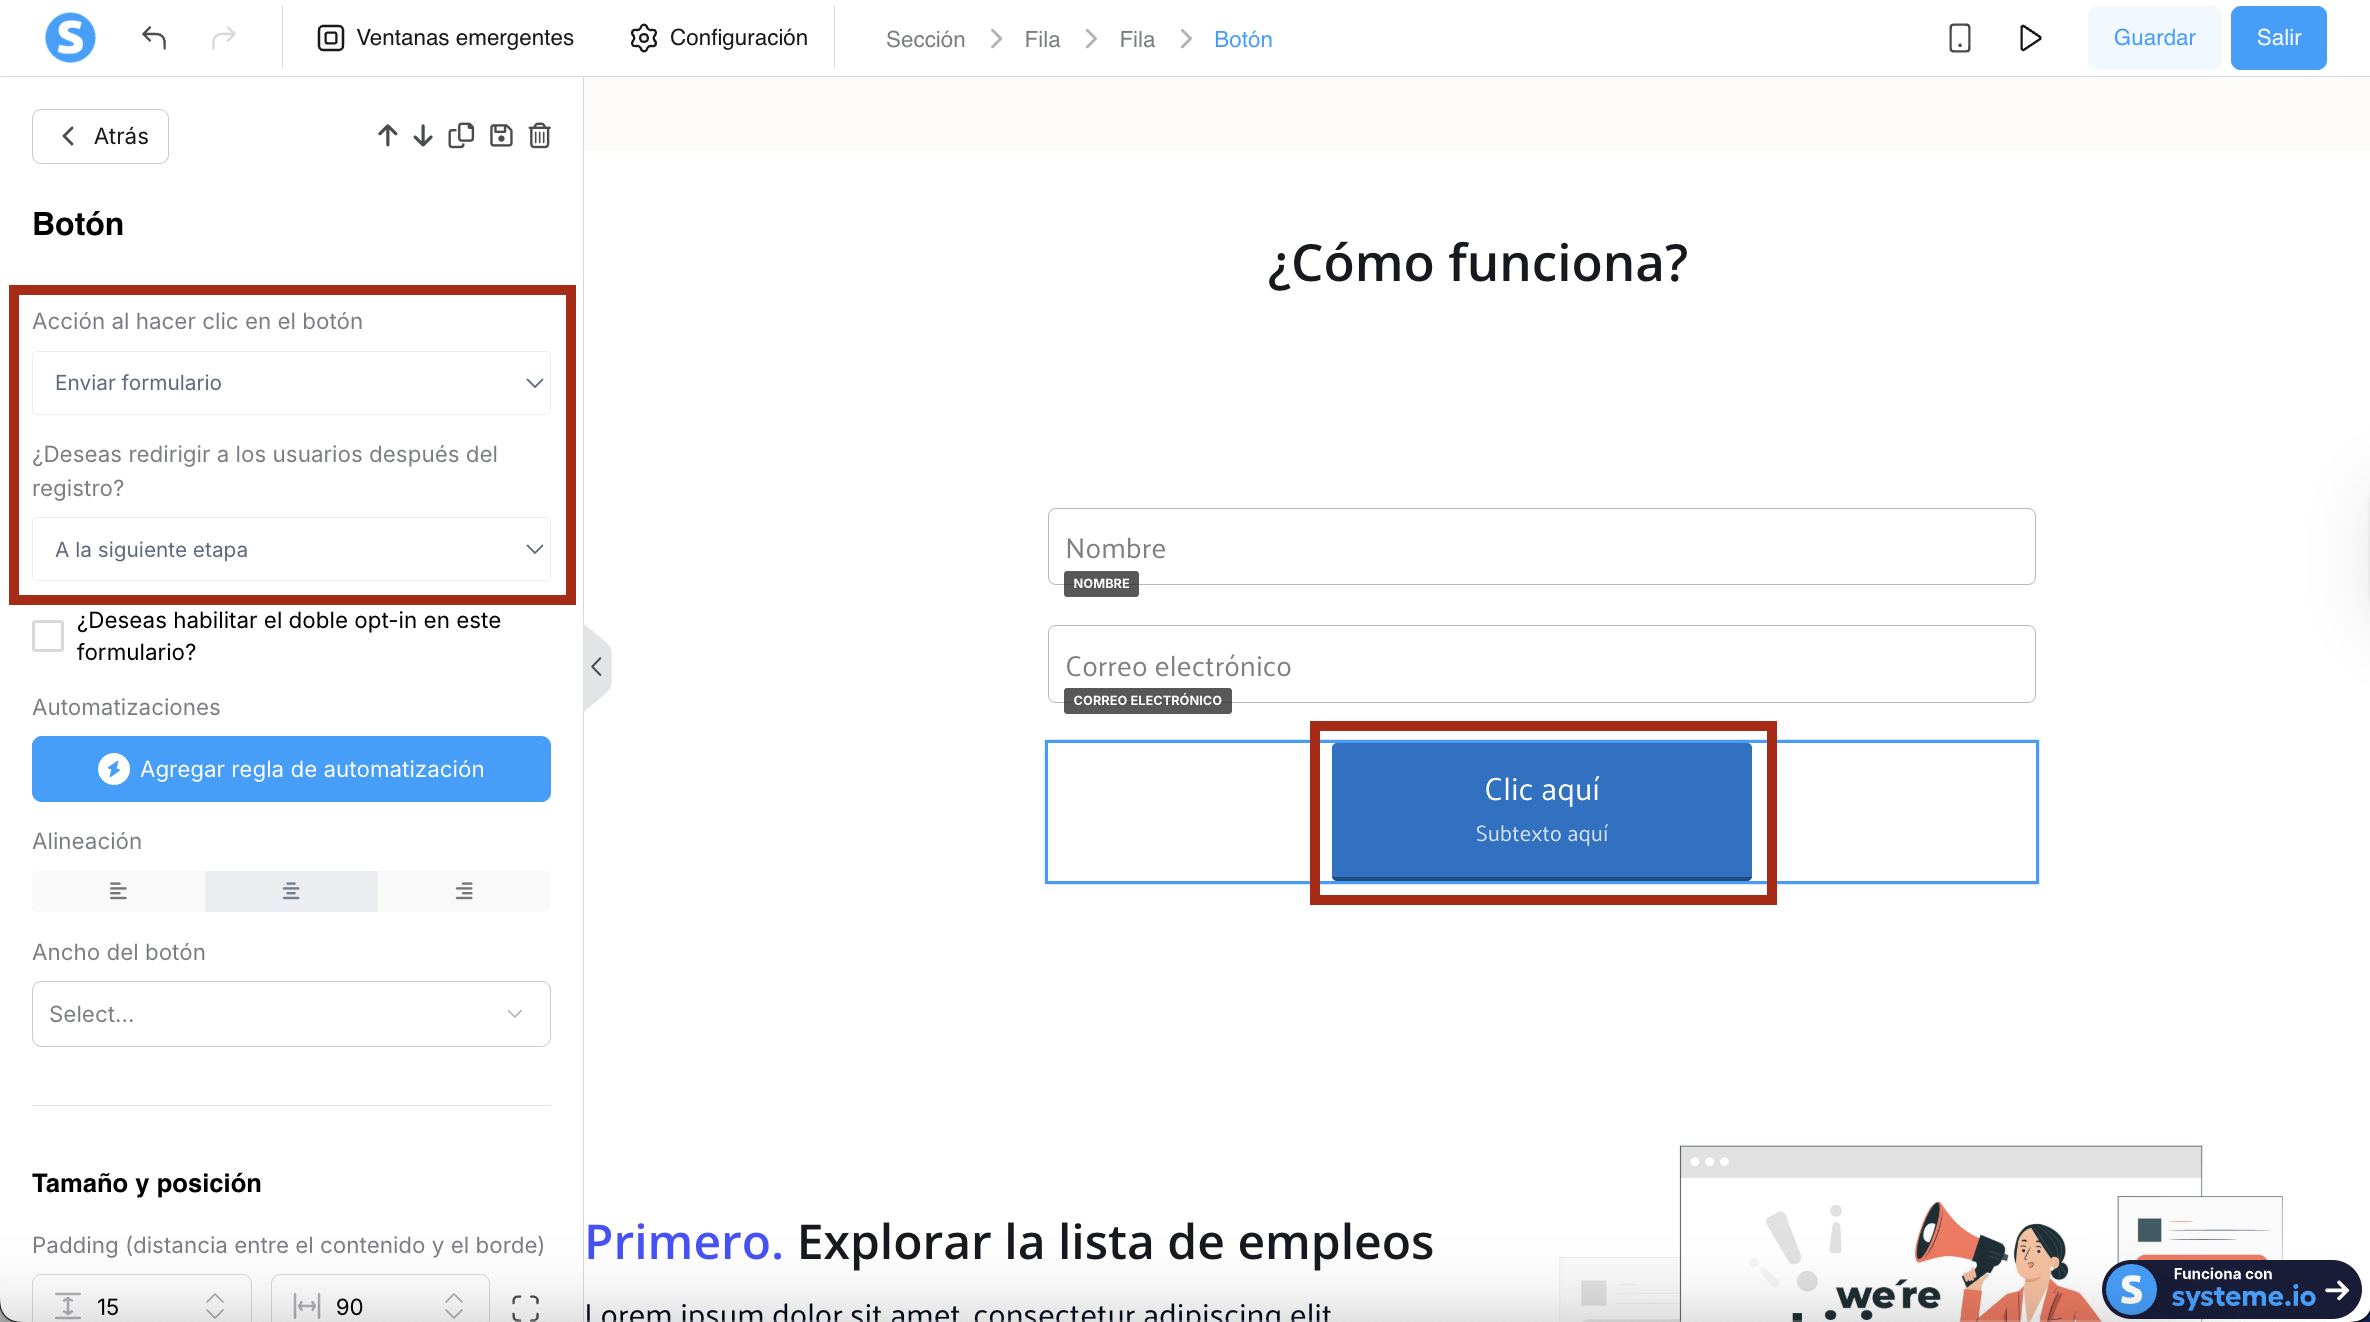Open the Ancho del botón dropdown
2370x1322 pixels.
tap(291, 1014)
